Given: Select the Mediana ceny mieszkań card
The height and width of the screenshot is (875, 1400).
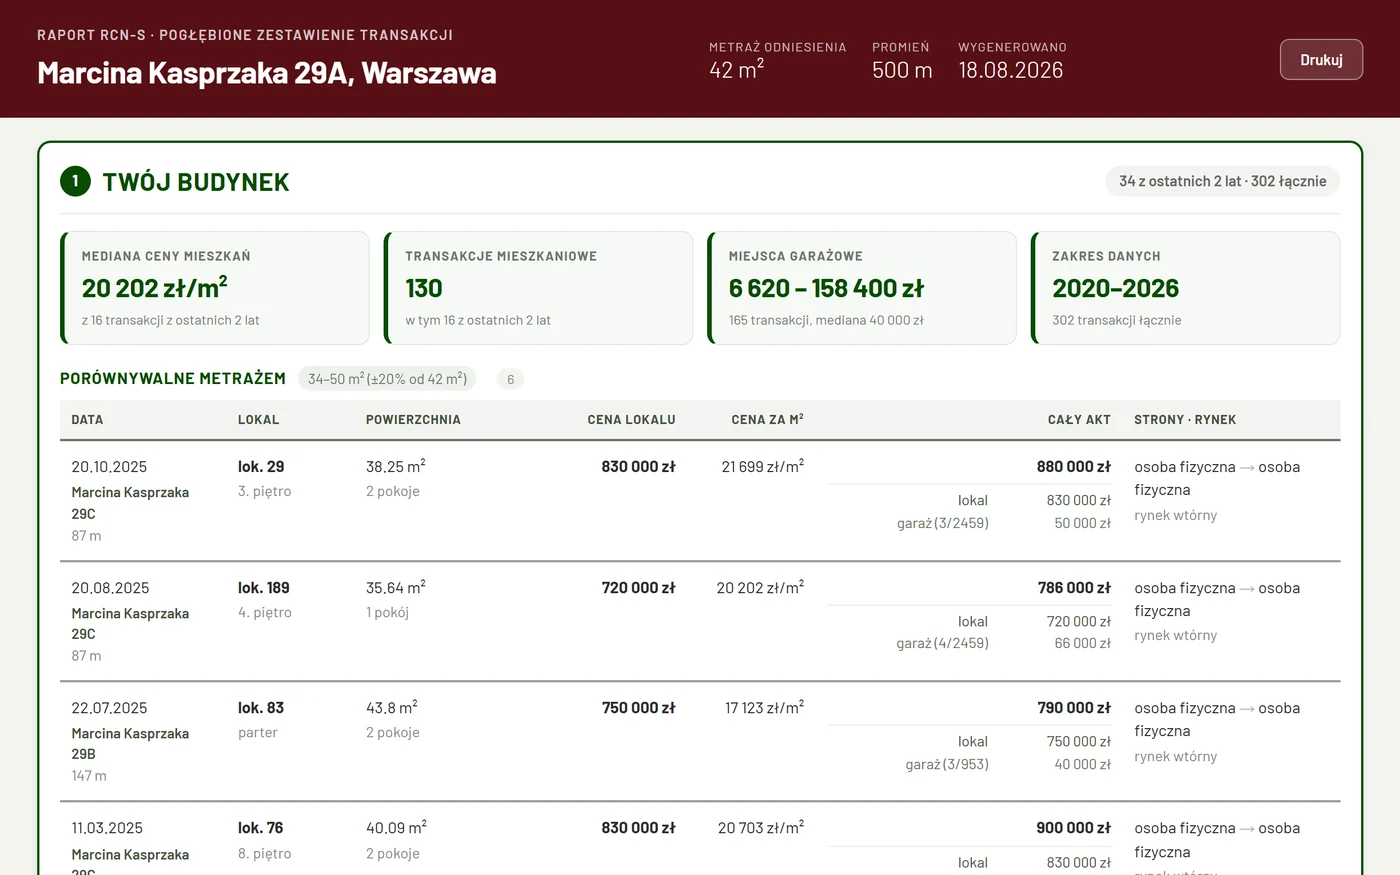Looking at the screenshot, I should (215, 288).
